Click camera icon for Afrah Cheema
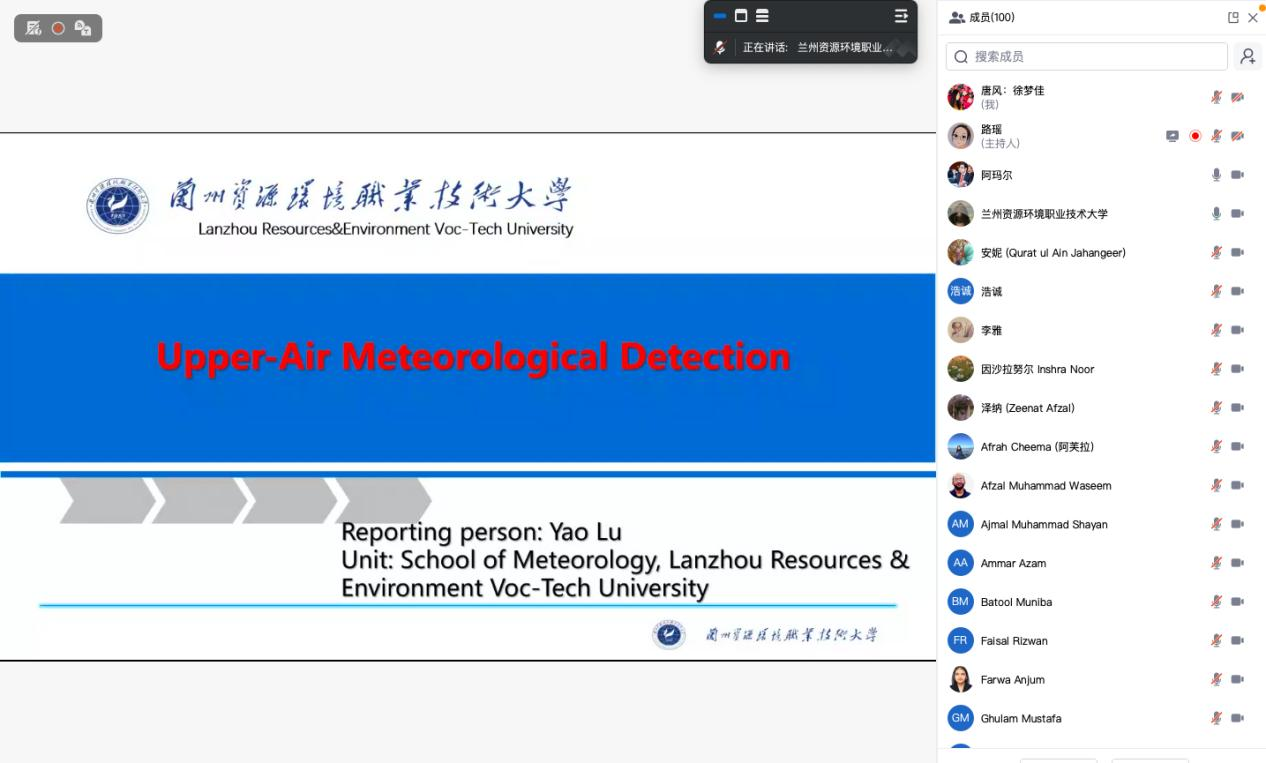1266x763 pixels. (x=1238, y=446)
